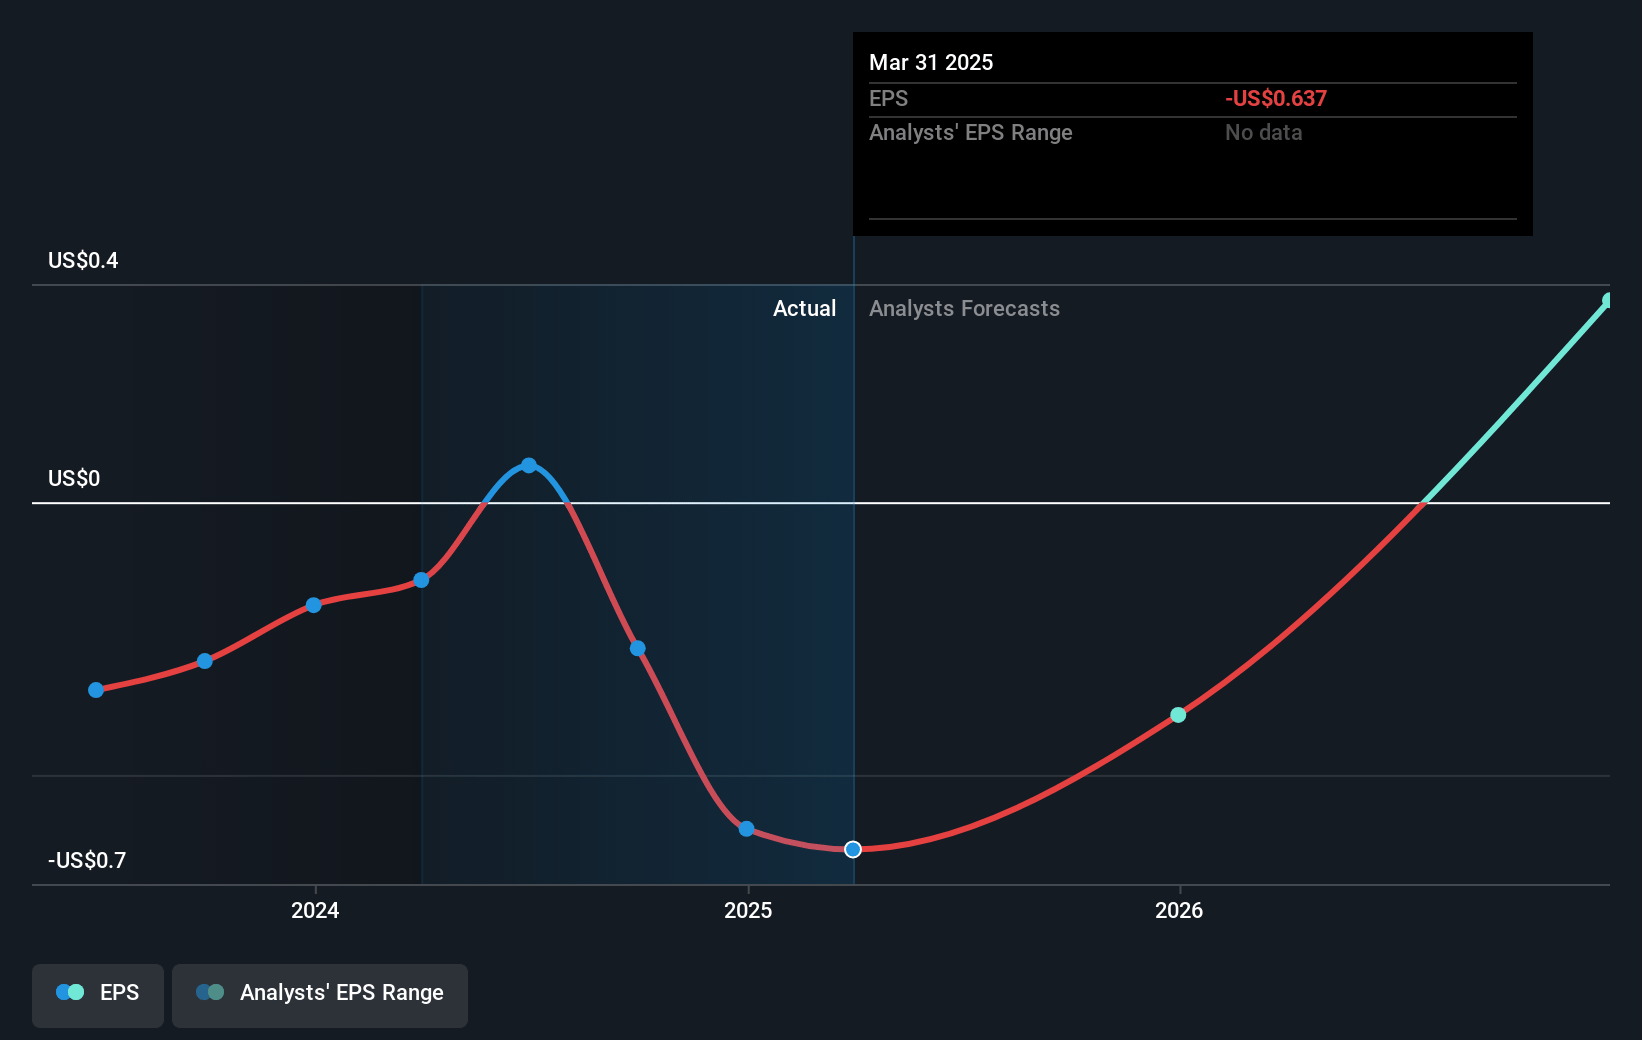Click the 2026 axis label
Screen dimensions: 1642x1040
point(1179,910)
